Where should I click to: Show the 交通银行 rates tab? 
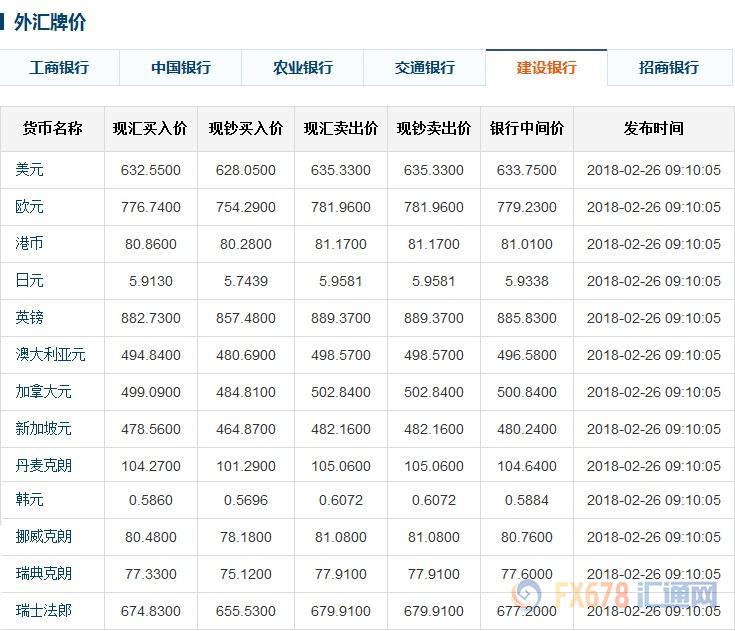(x=424, y=68)
